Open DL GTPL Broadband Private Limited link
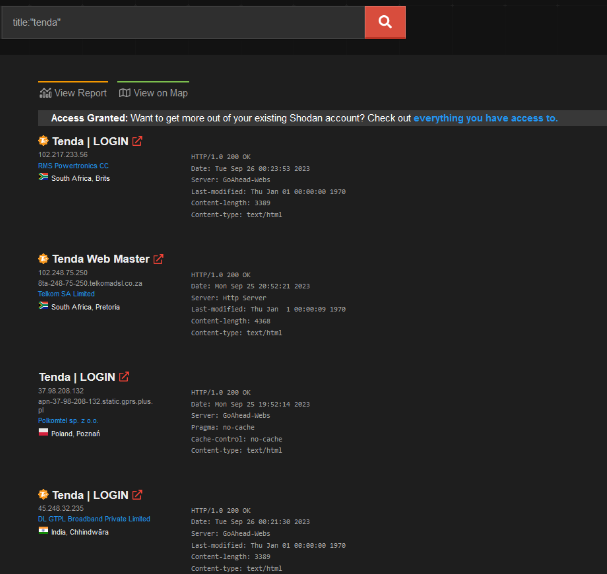607x574 pixels. coord(94,519)
